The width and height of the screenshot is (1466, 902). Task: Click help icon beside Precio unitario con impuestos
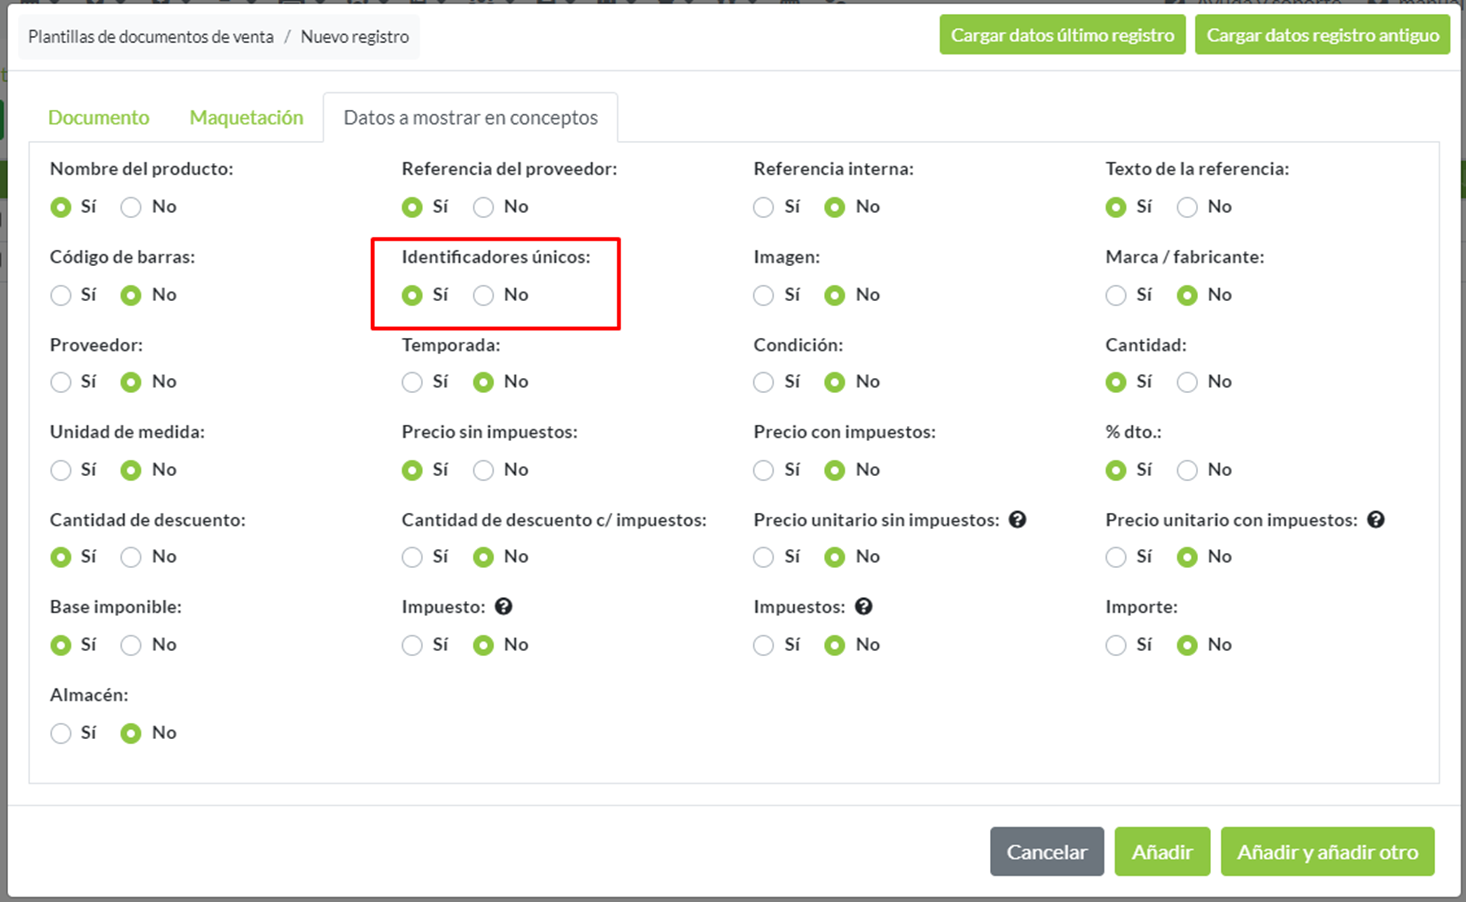tap(1375, 520)
